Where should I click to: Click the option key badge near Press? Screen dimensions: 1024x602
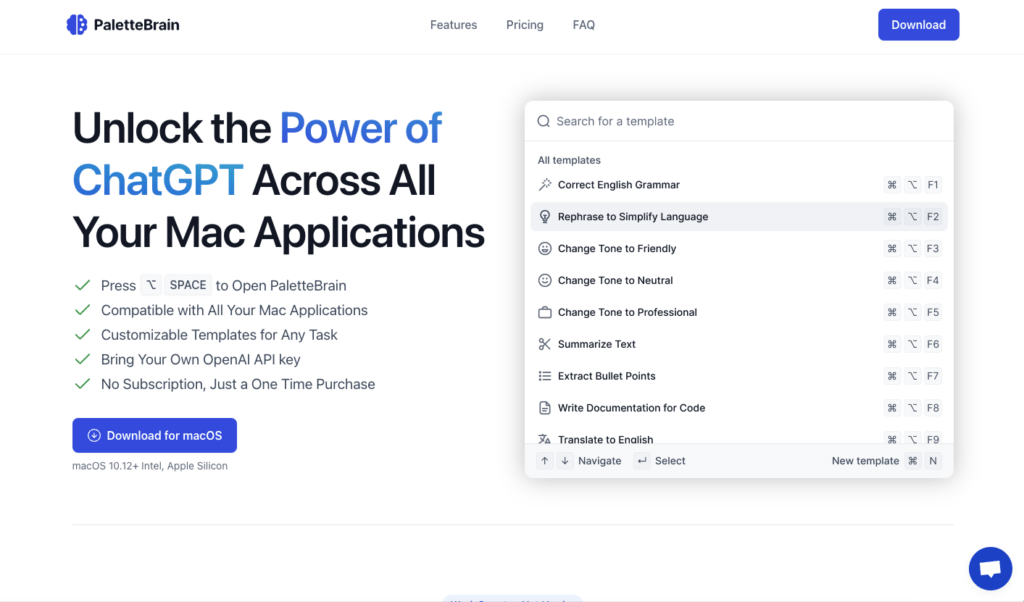pyautogui.click(x=151, y=285)
